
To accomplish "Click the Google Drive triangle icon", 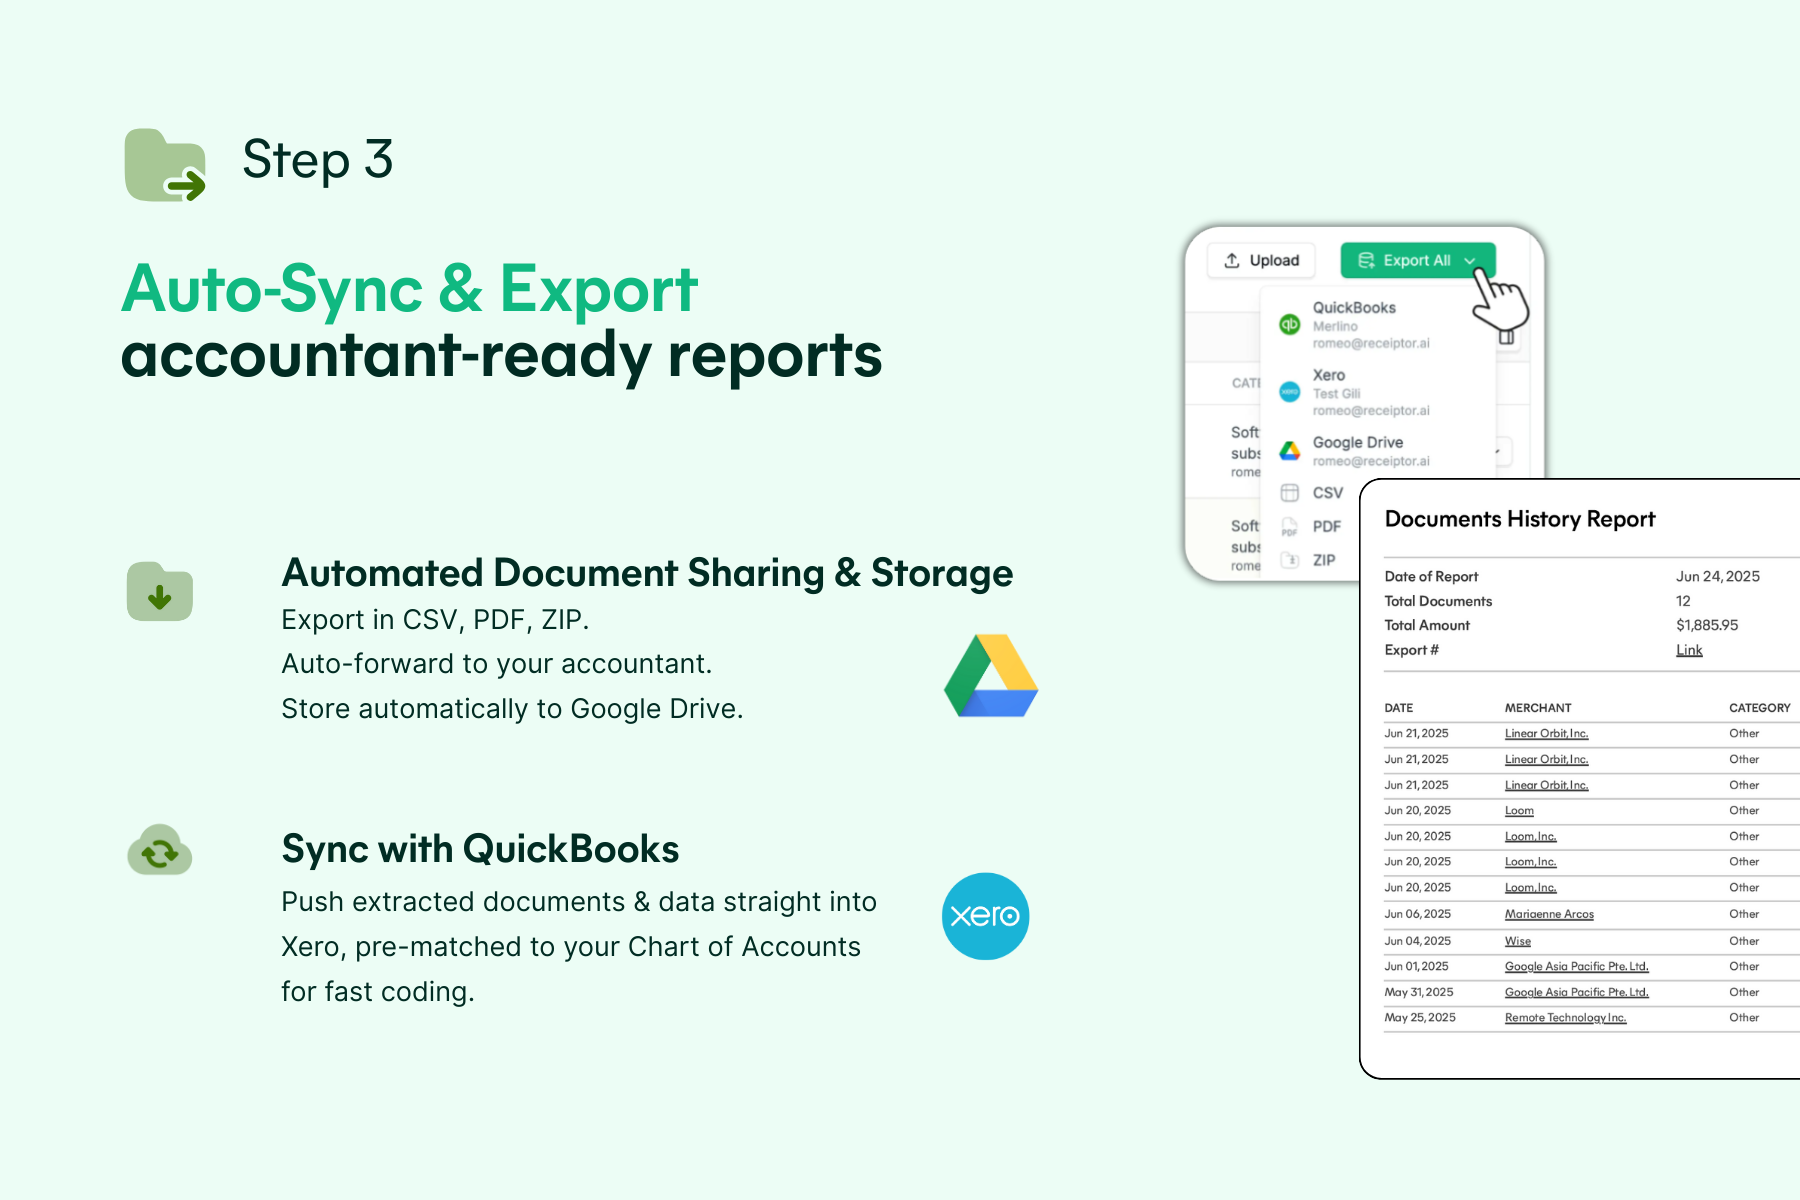I will point(1289,451).
